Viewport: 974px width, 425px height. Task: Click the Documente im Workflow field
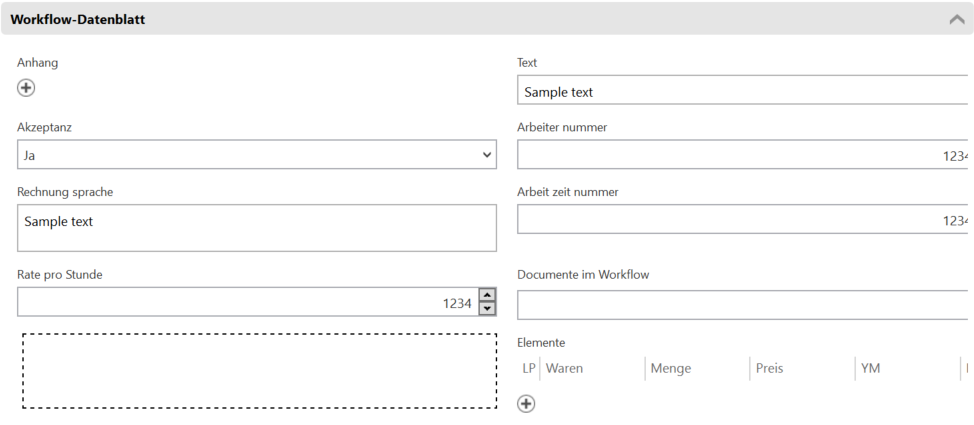pos(744,305)
